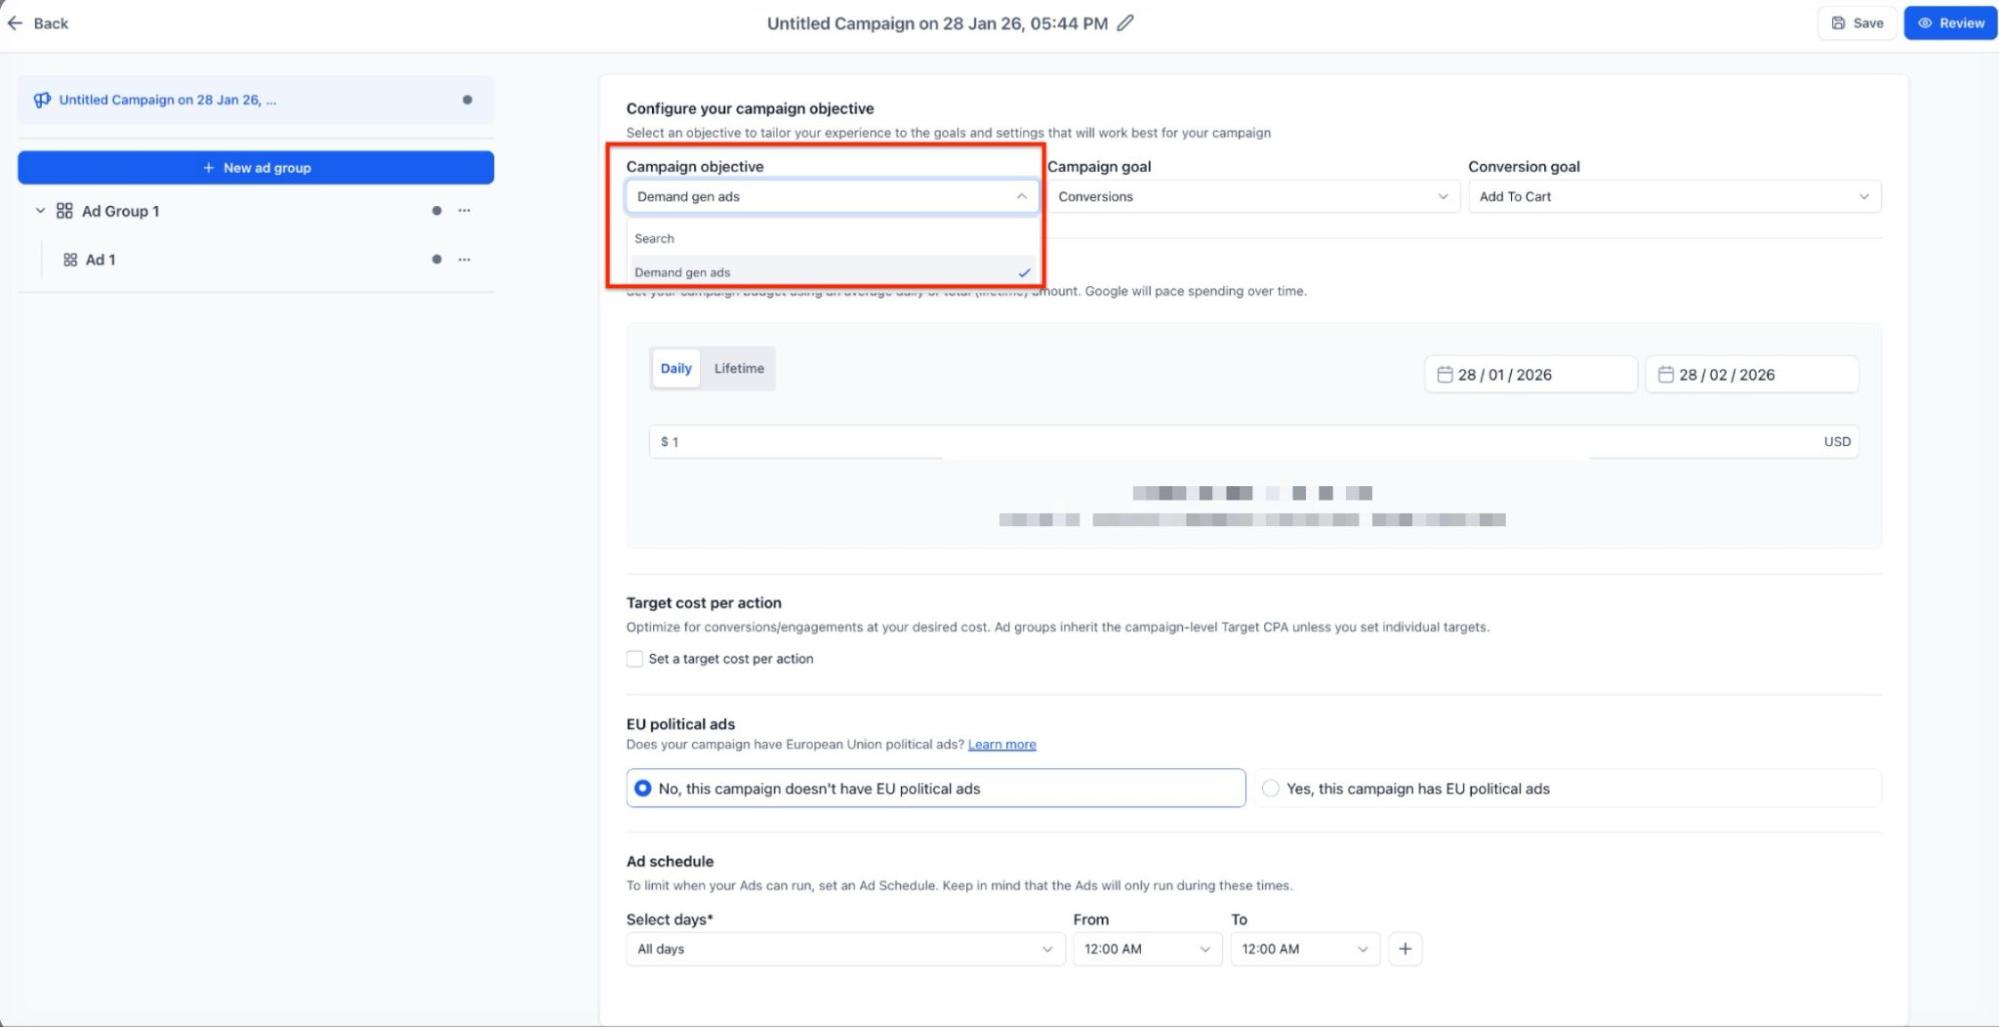1999x1027 pixels.
Task: Open the start date calendar icon
Action: (x=1444, y=375)
